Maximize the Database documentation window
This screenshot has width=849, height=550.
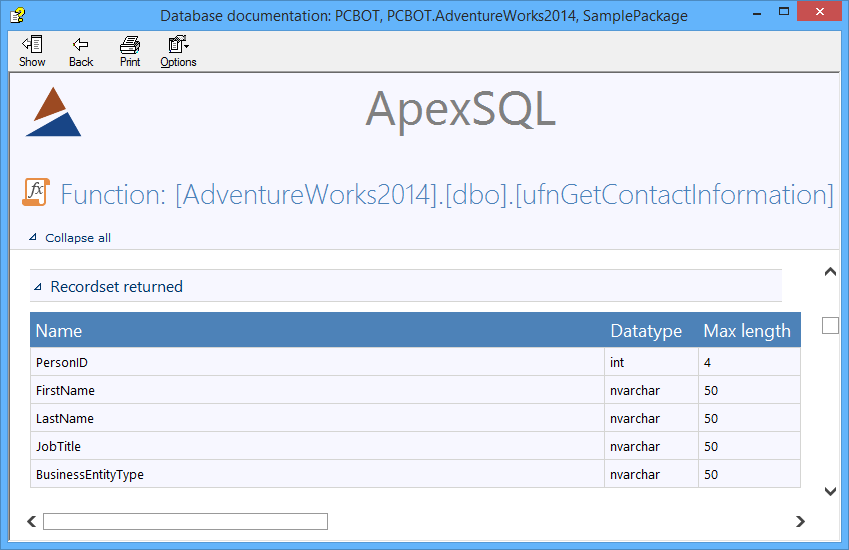pyautogui.click(x=783, y=11)
